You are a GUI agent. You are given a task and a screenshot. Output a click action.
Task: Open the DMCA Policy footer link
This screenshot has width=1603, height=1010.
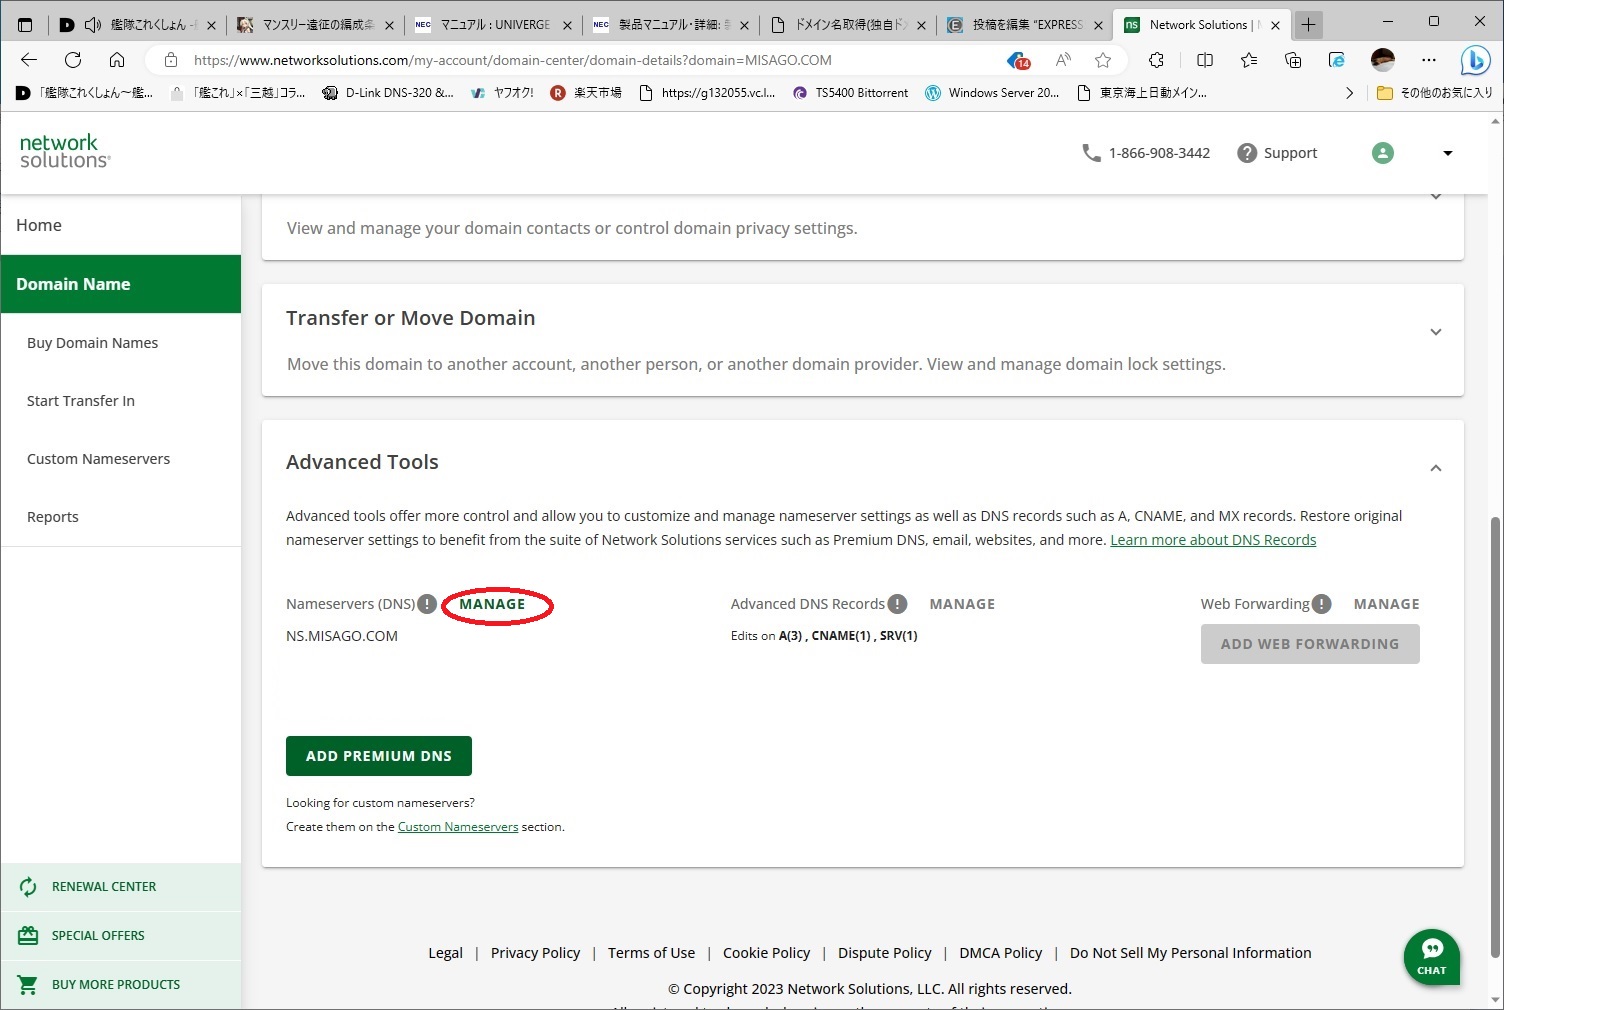[1000, 953]
